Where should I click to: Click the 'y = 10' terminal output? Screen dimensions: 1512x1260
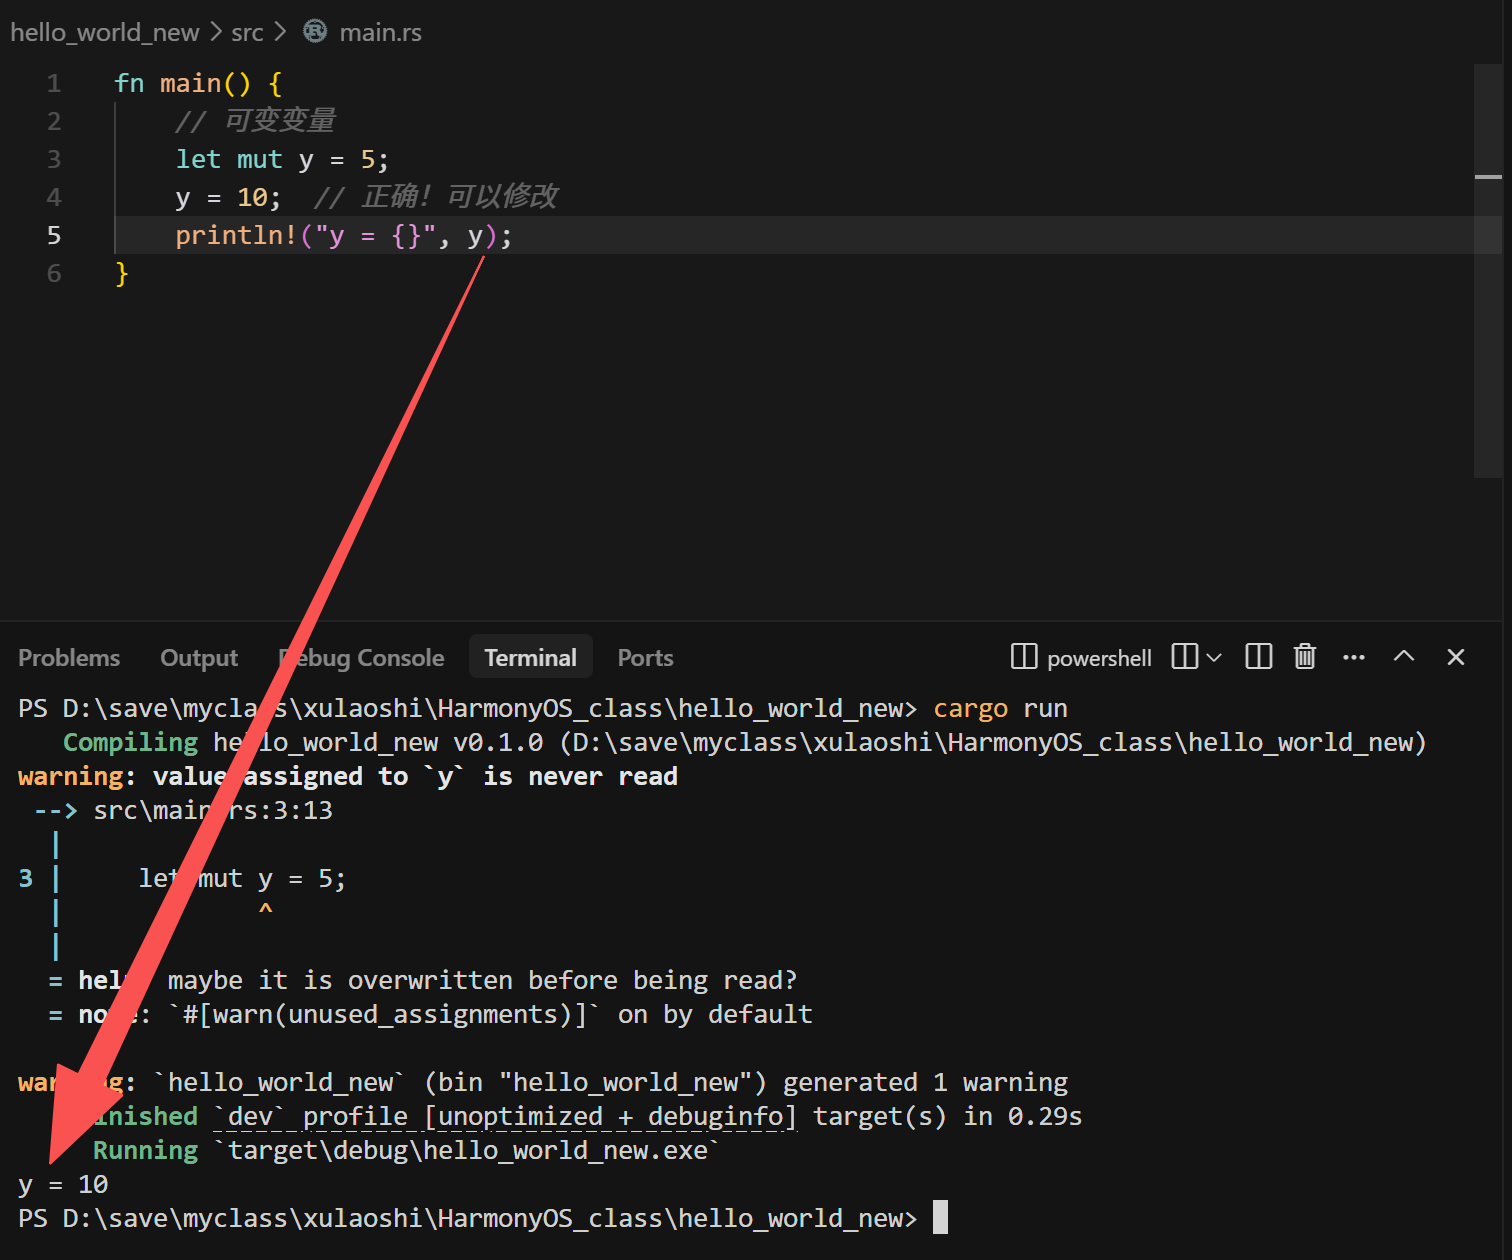tap(63, 1185)
